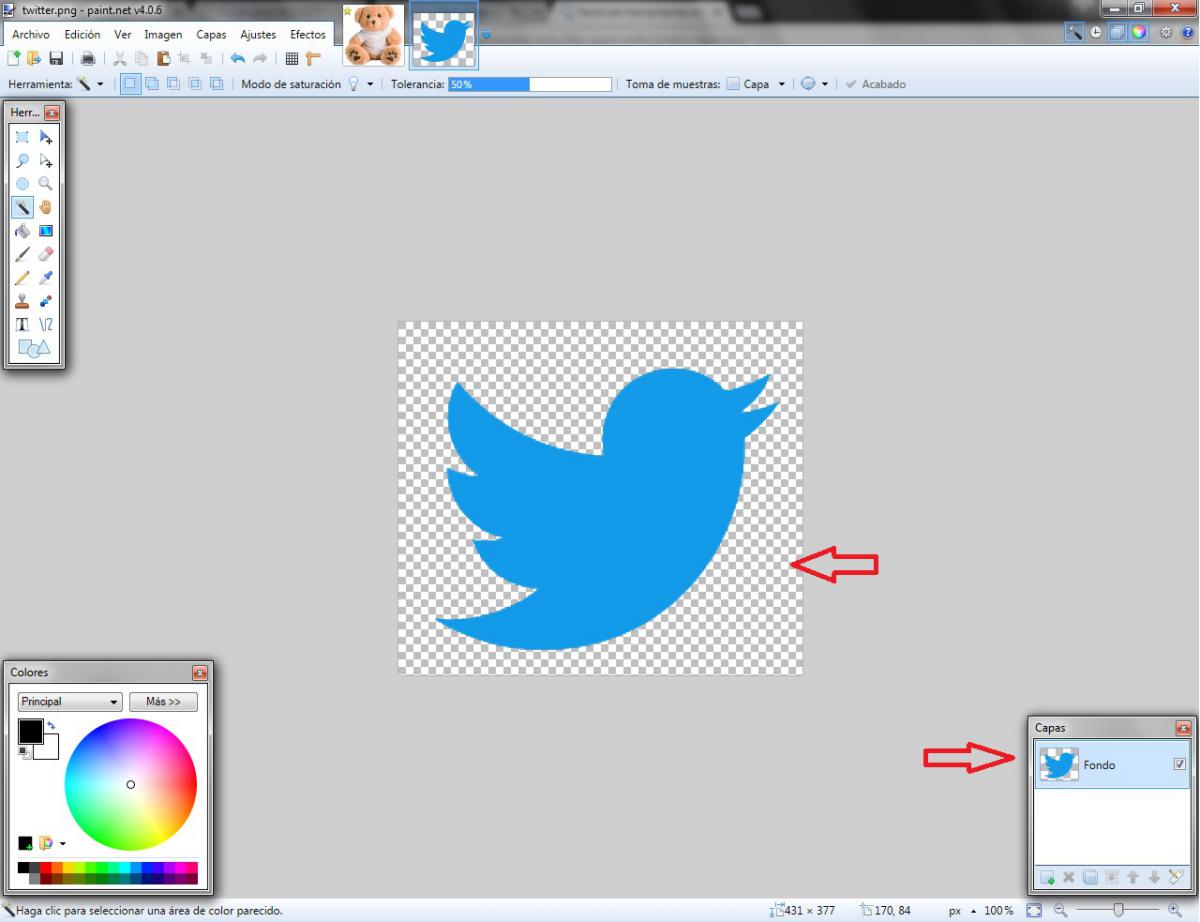Image resolution: width=1200 pixels, height=922 pixels.
Task: Cut the selection
Action: (x=120, y=59)
